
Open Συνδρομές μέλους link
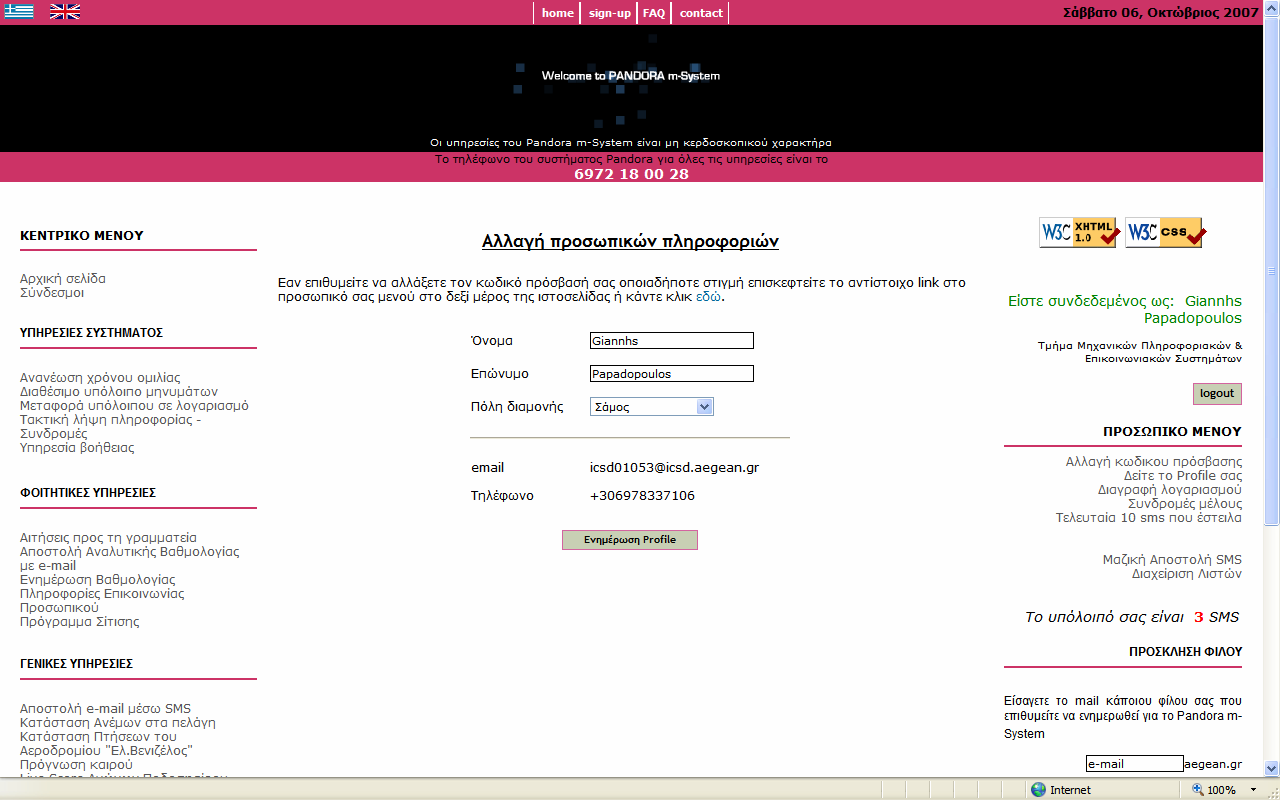[1185, 504]
